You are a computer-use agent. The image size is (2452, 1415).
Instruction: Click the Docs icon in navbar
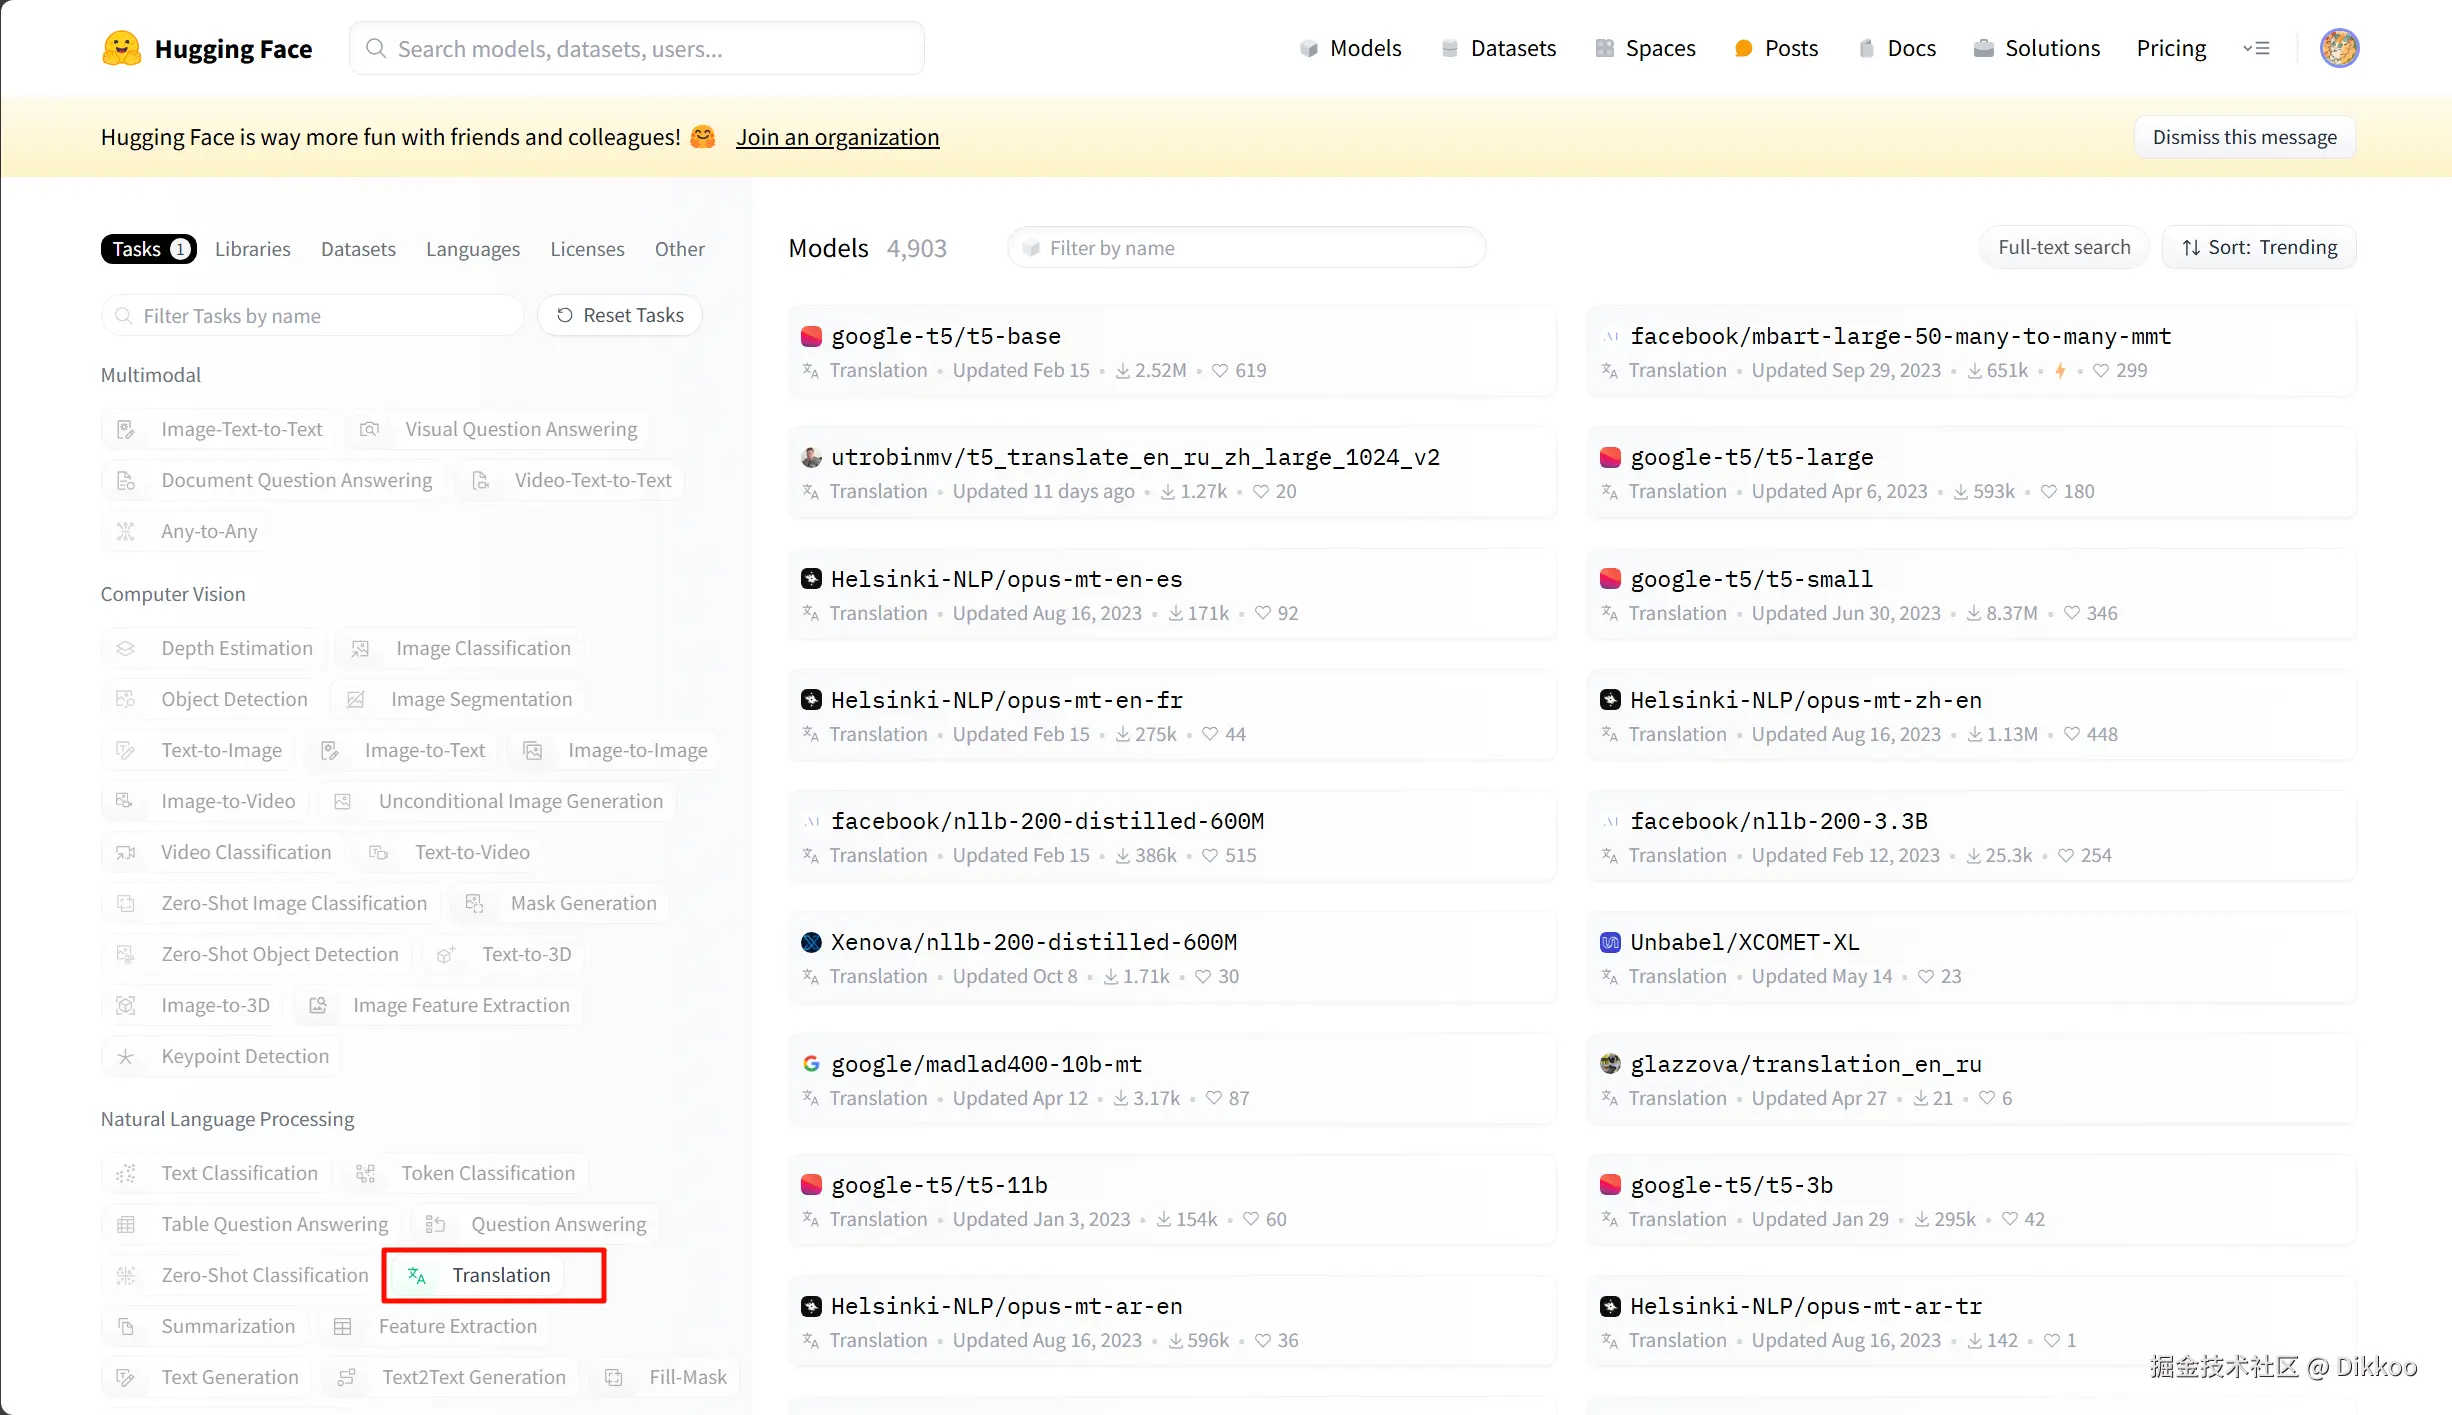coord(1866,48)
